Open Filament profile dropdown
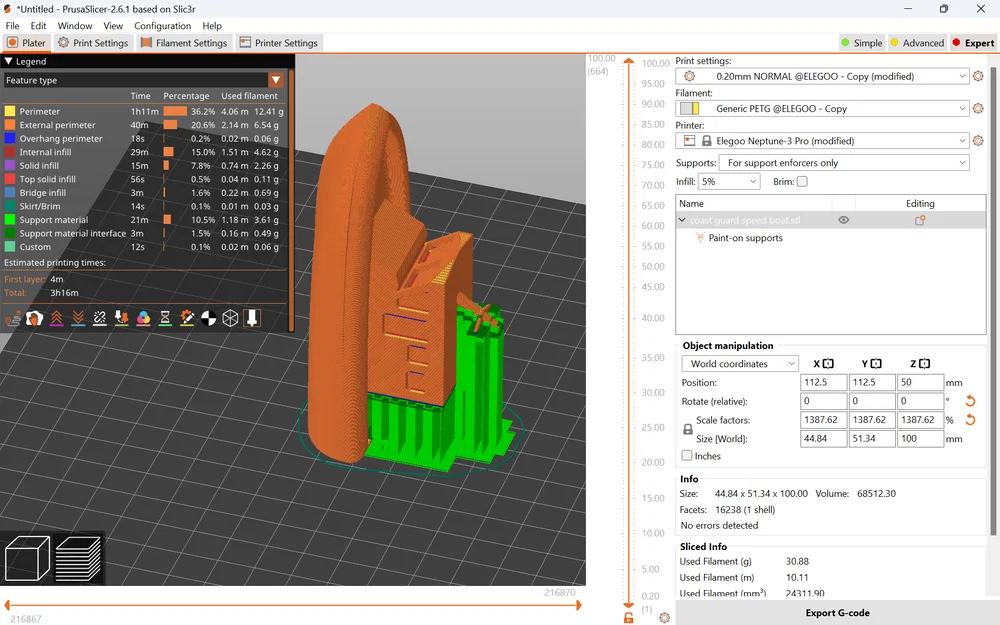1000x625 pixels. pos(823,108)
